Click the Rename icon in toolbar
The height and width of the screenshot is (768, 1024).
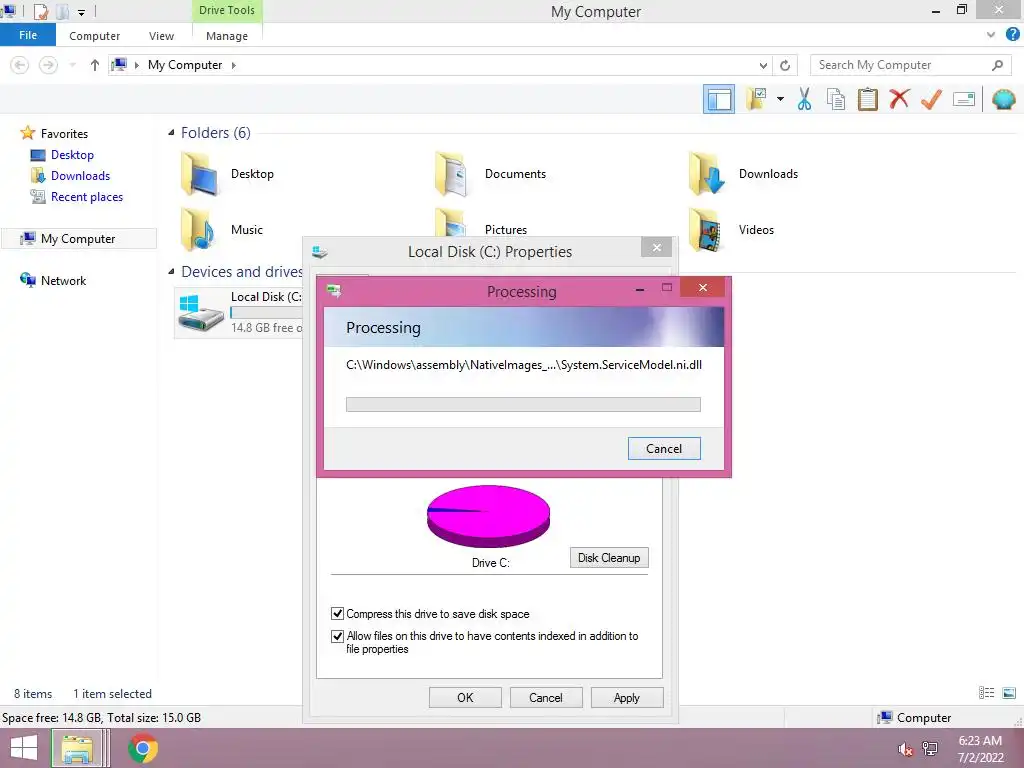click(964, 99)
